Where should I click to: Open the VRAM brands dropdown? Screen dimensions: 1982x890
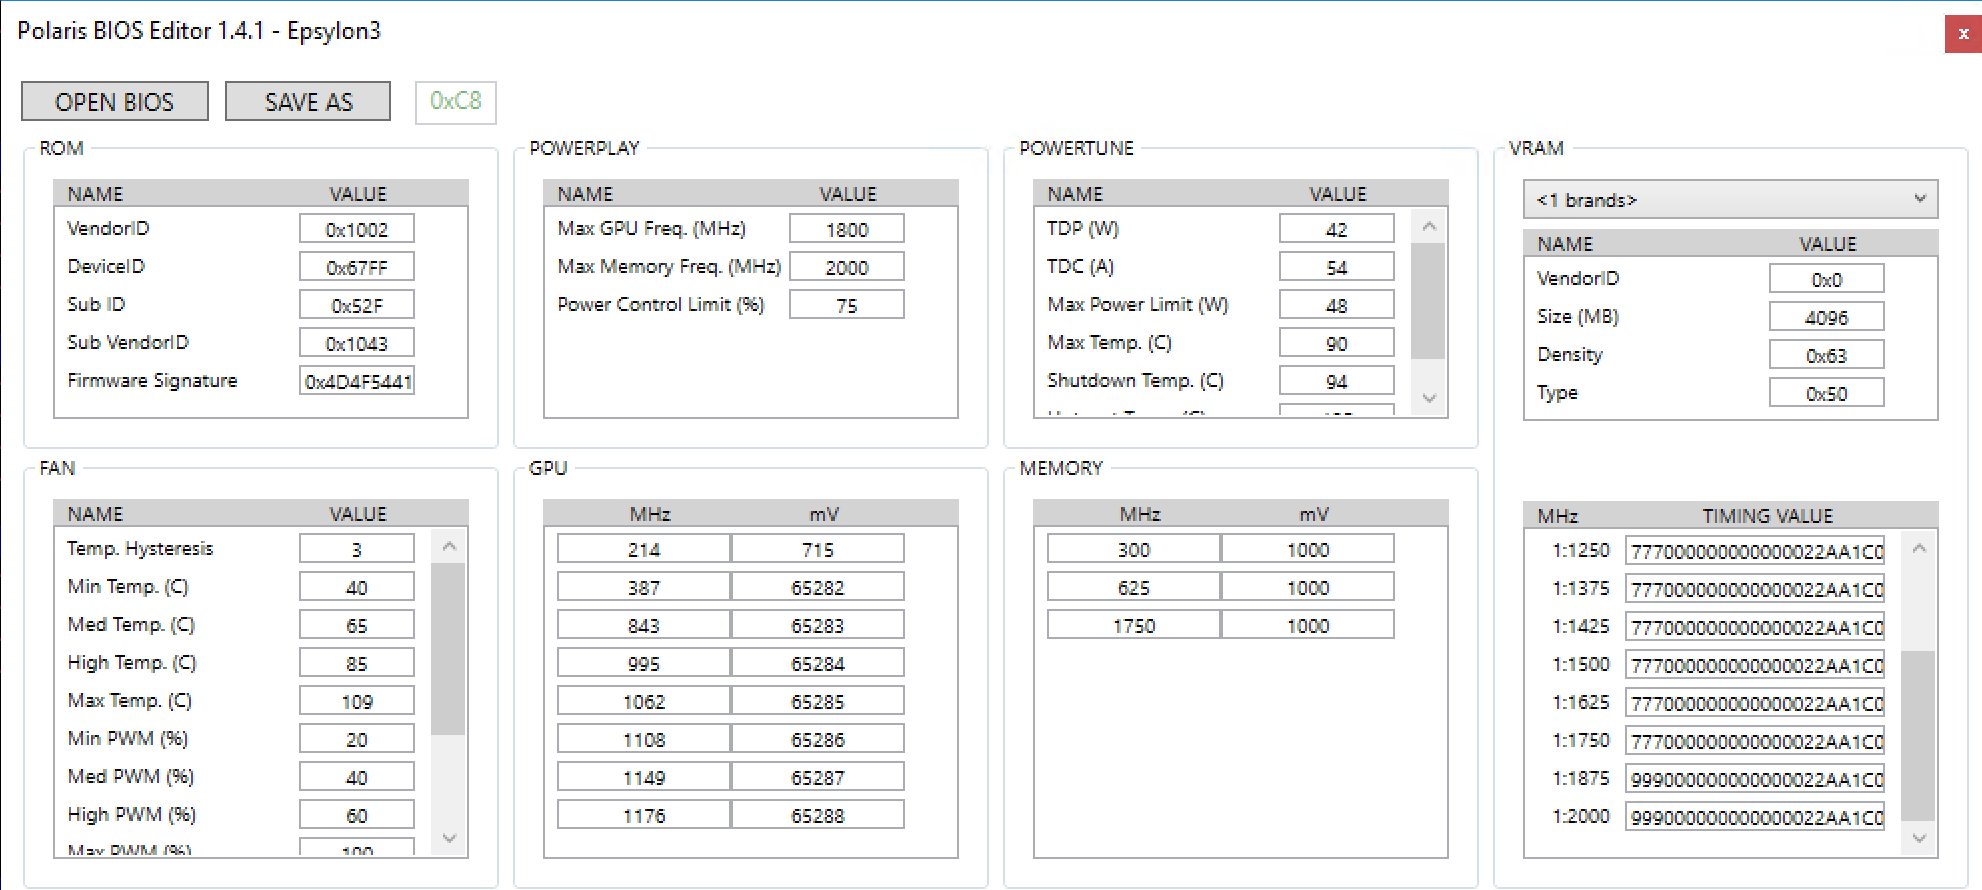(1730, 199)
